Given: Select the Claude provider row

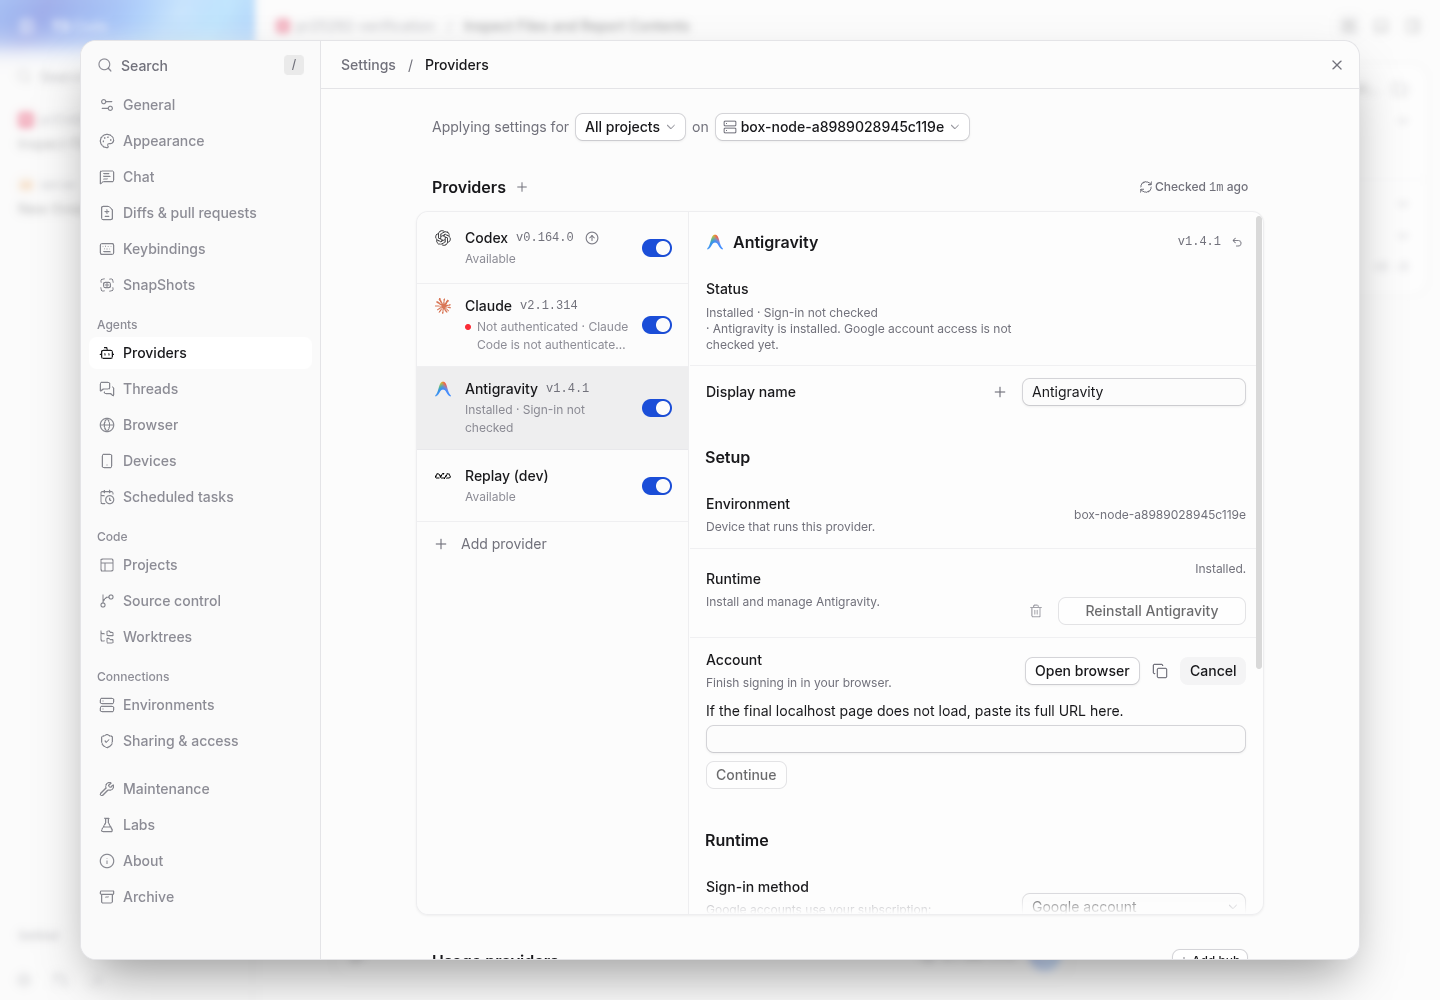Looking at the screenshot, I should pos(553,325).
